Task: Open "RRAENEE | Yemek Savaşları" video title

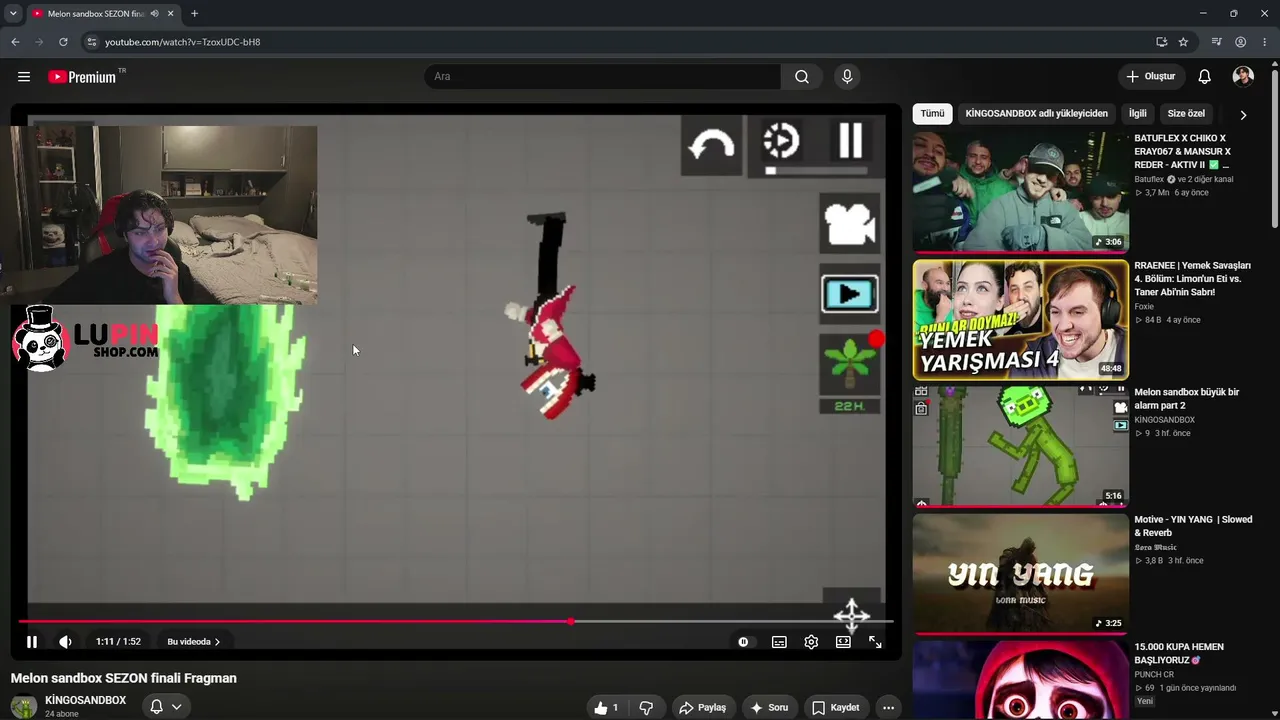Action: (x=1193, y=279)
